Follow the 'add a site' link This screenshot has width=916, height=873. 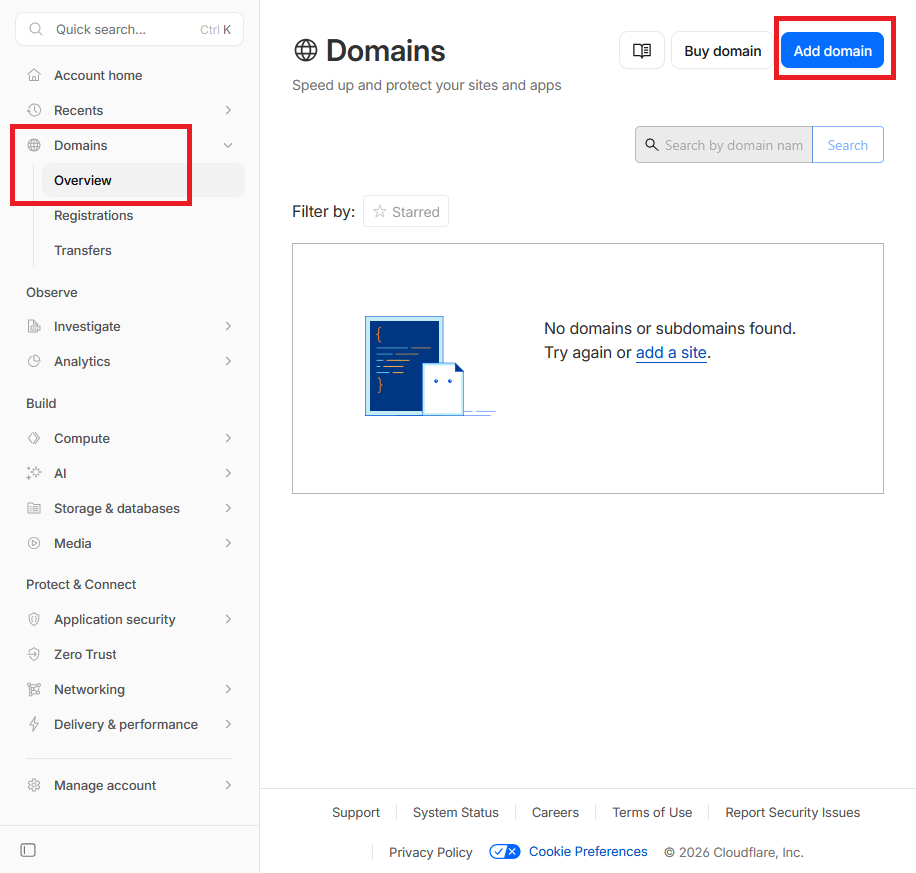point(671,353)
